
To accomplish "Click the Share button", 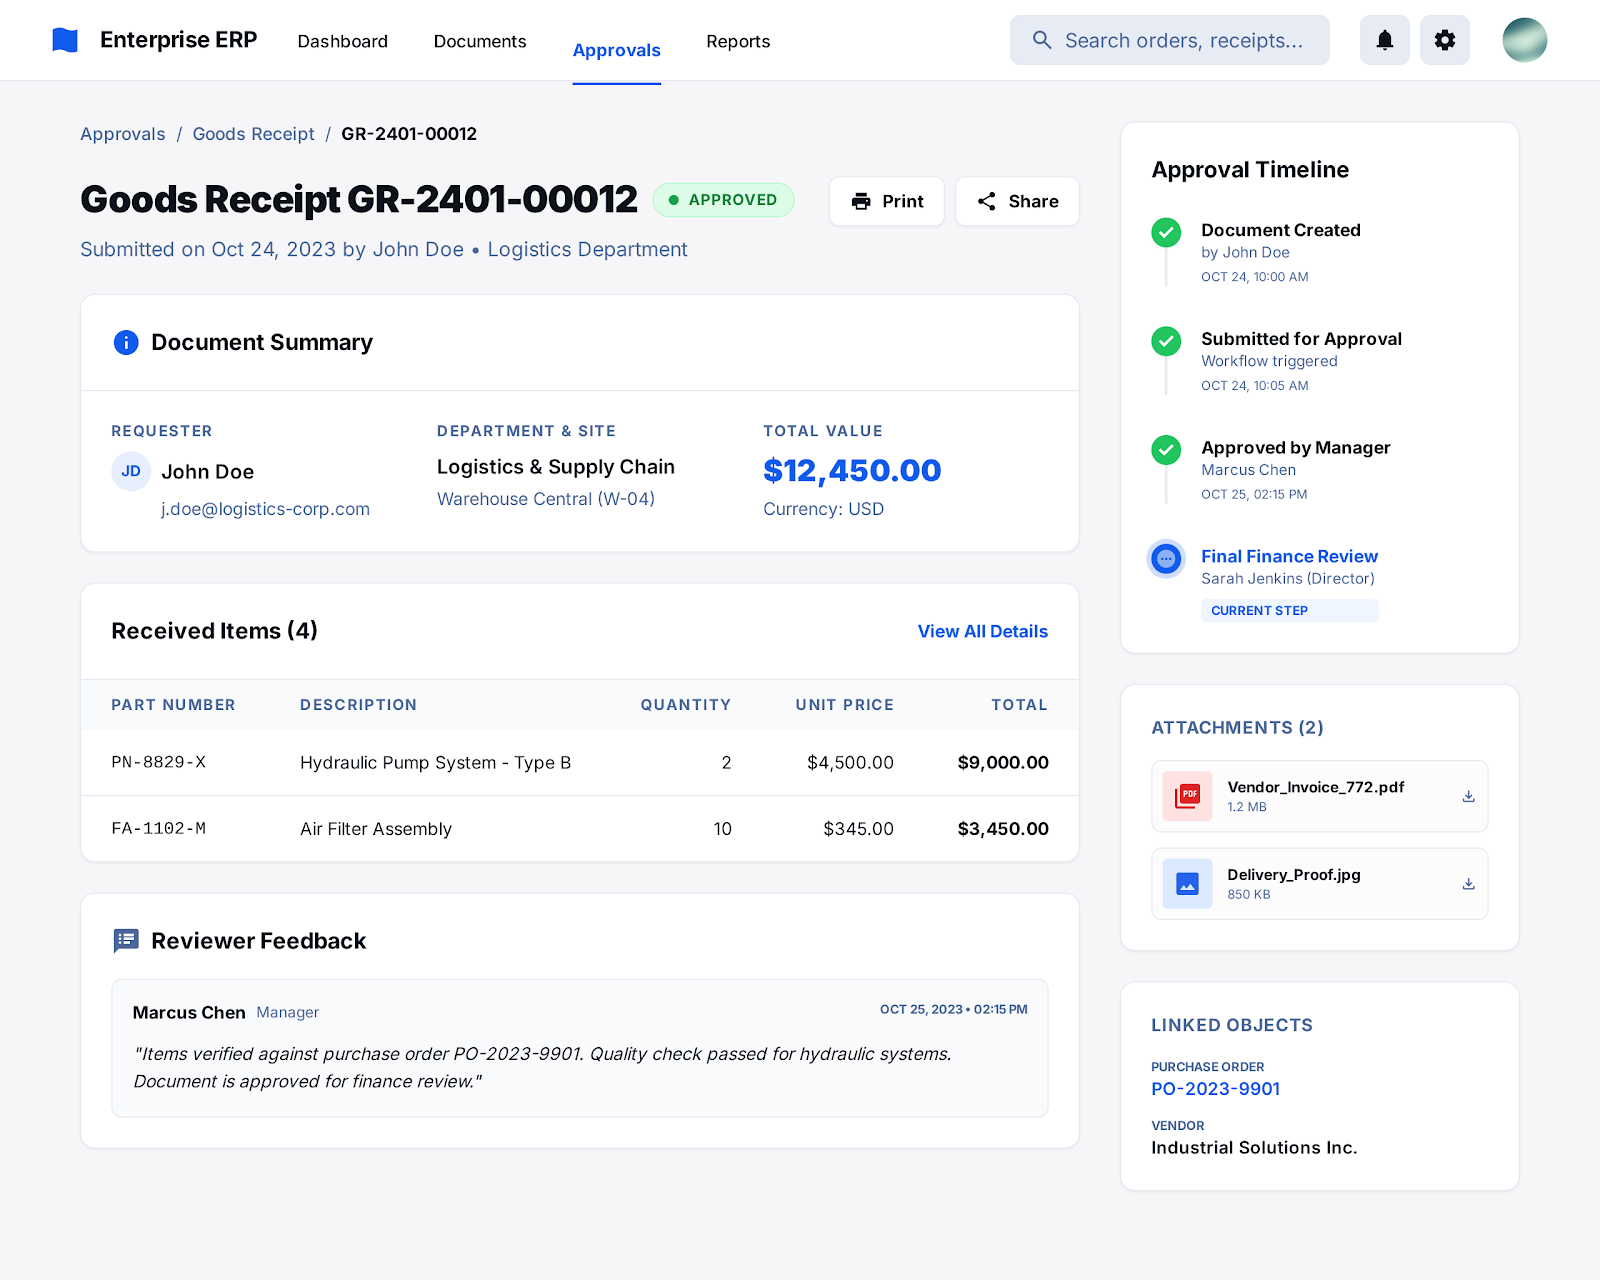I will pyautogui.click(x=1017, y=201).
